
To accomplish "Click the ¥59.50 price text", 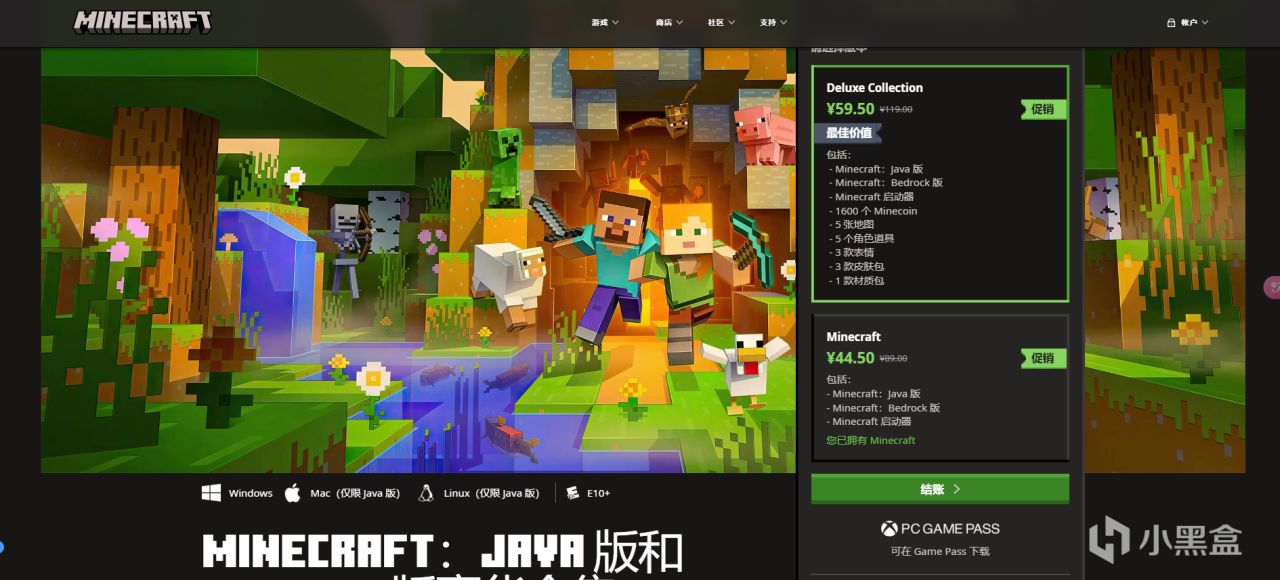I will (851, 109).
